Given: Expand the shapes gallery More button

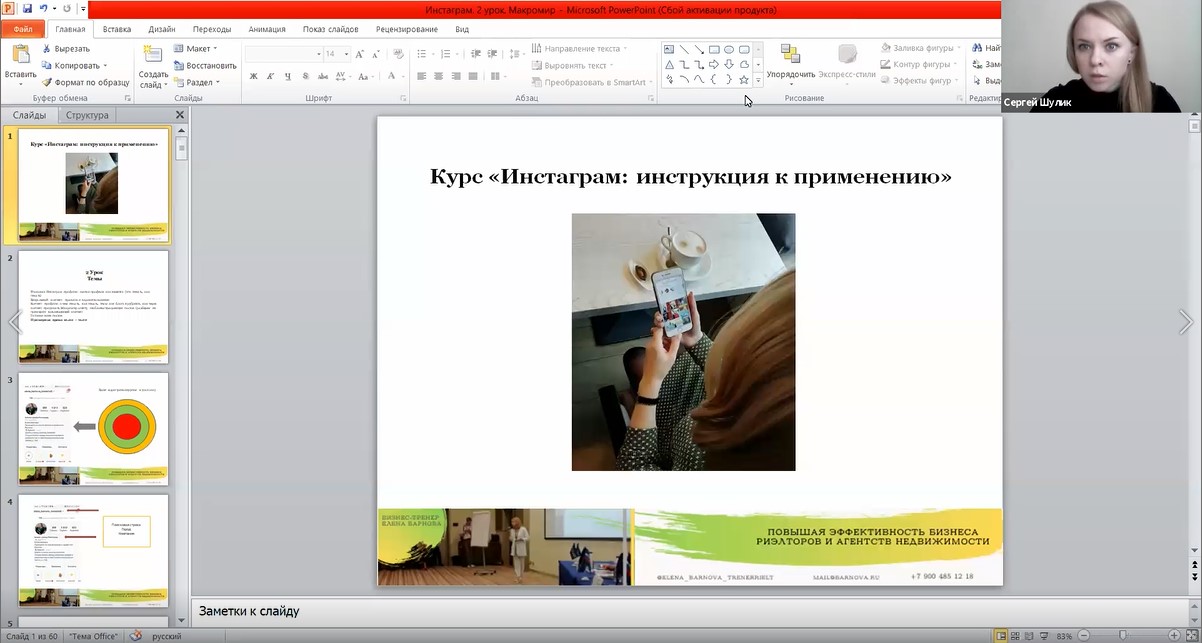Looking at the screenshot, I should coord(758,80).
